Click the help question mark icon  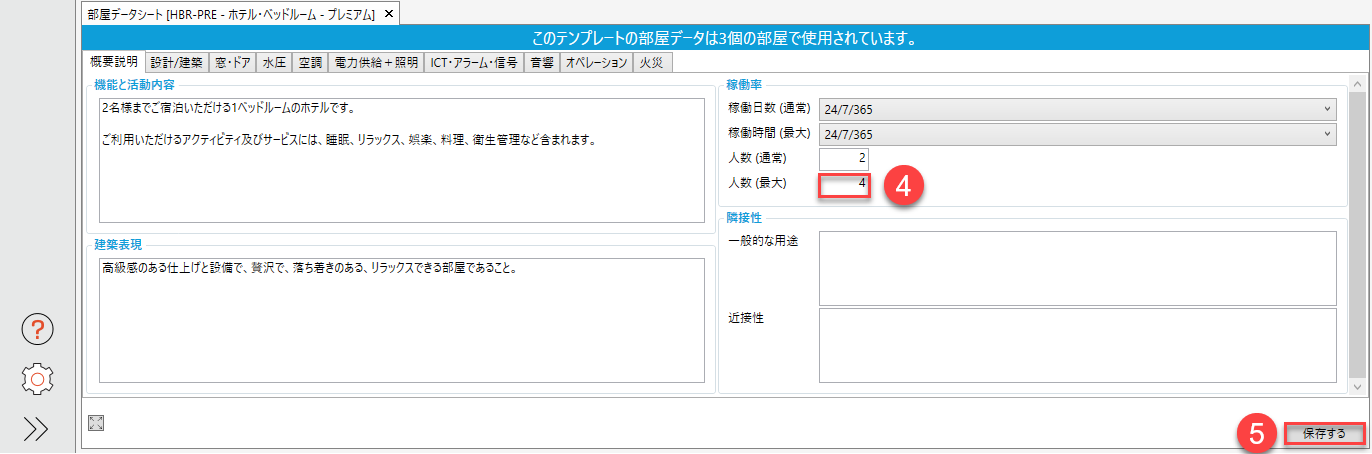pos(37,329)
